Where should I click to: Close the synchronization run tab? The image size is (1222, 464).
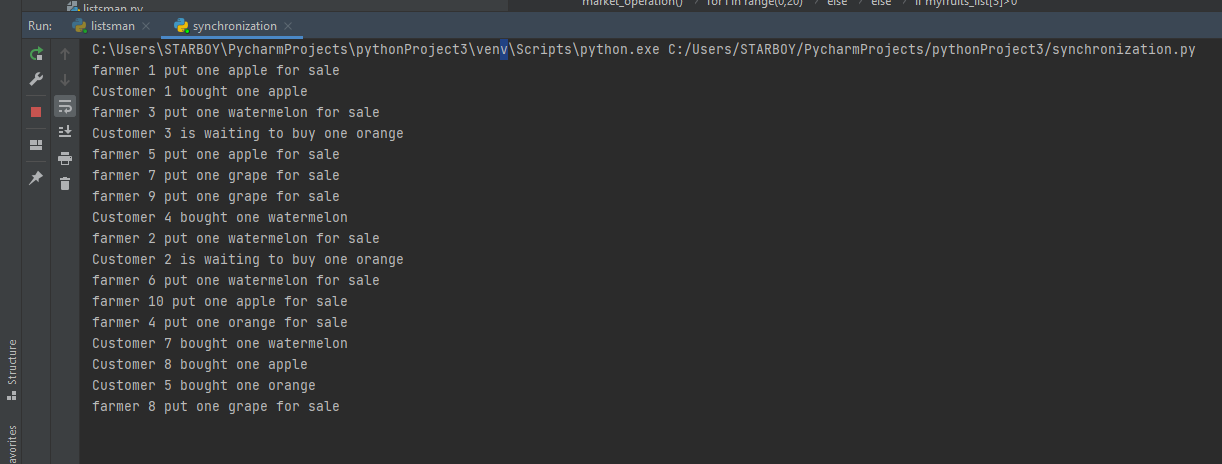point(289,26)
